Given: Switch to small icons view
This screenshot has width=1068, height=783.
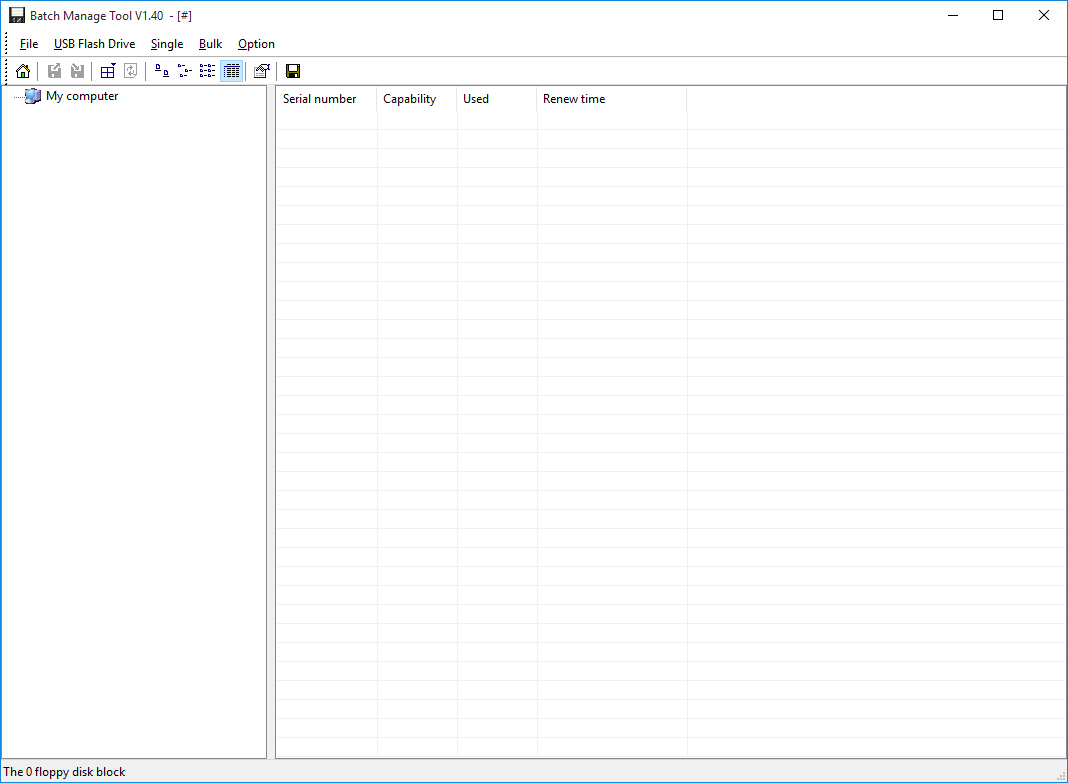Looking at the screenshot, I should pyautogui.click(x=185, y=71).
